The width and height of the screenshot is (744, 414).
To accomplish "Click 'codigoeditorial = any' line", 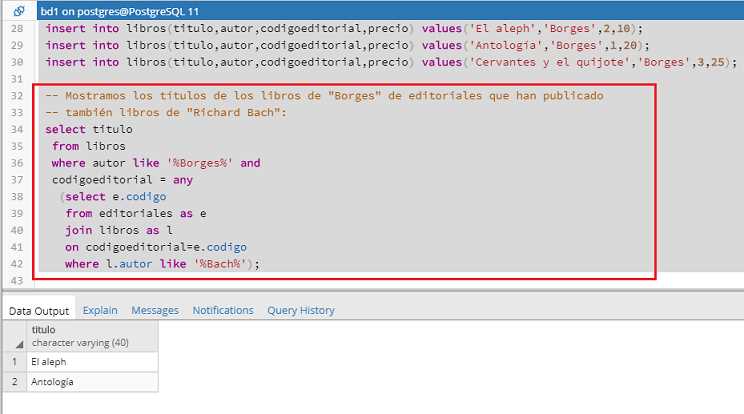I will coord(122,180).
